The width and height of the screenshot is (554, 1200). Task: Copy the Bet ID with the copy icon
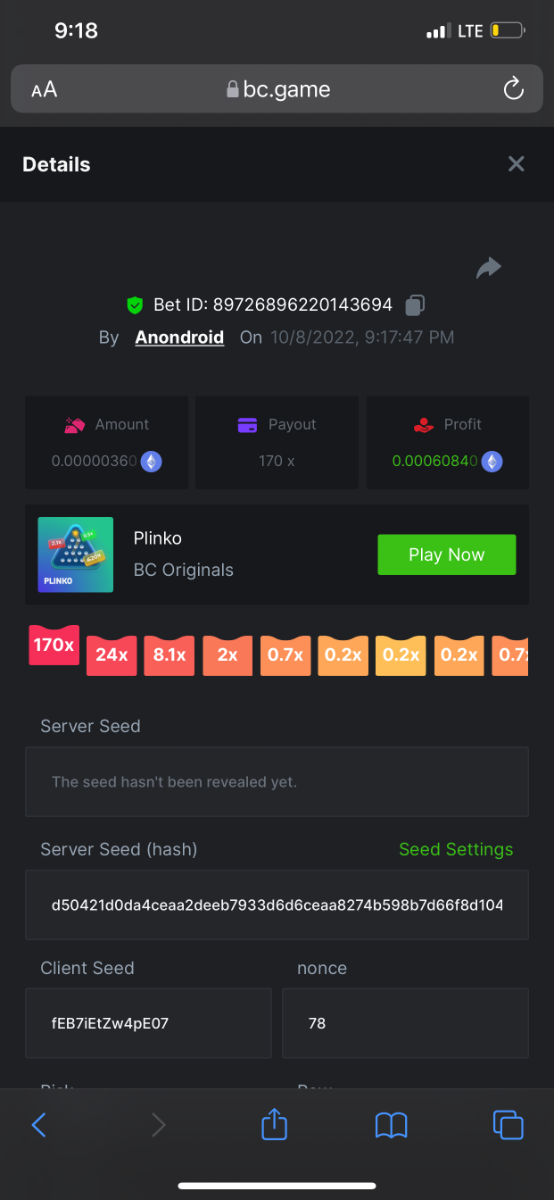click(415, 305)
